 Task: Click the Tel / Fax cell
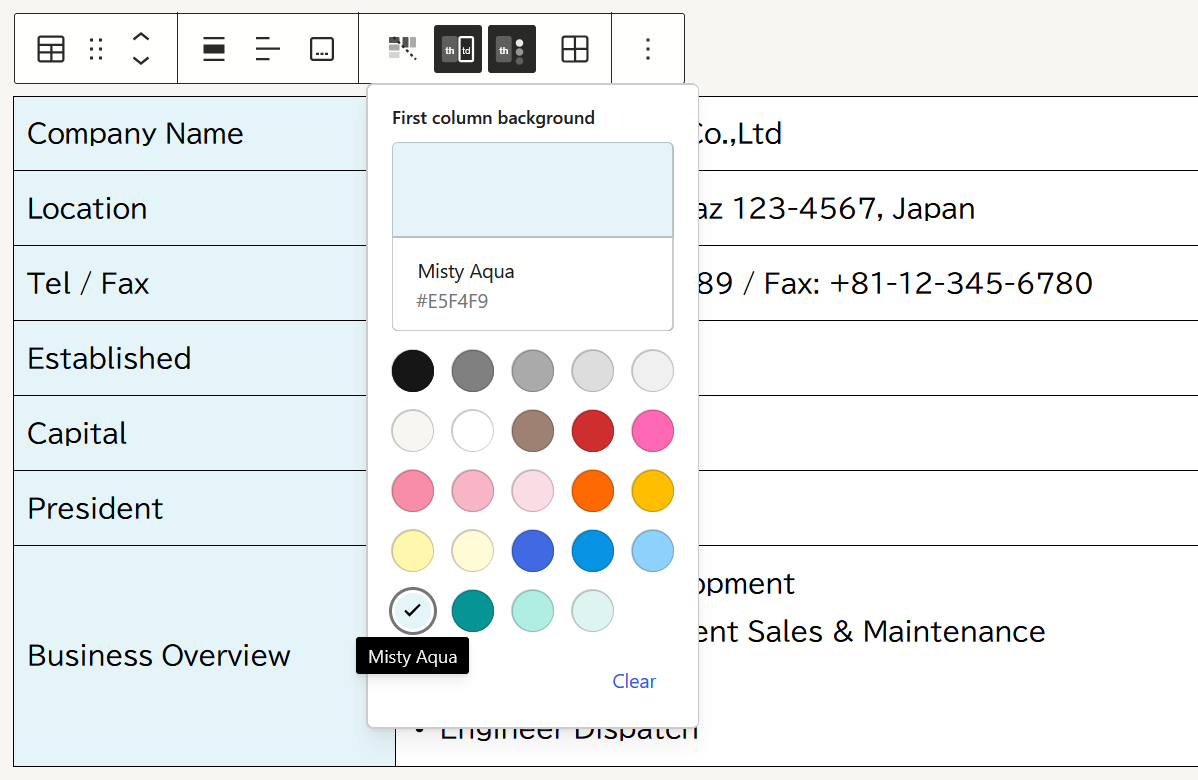(191, 283)
